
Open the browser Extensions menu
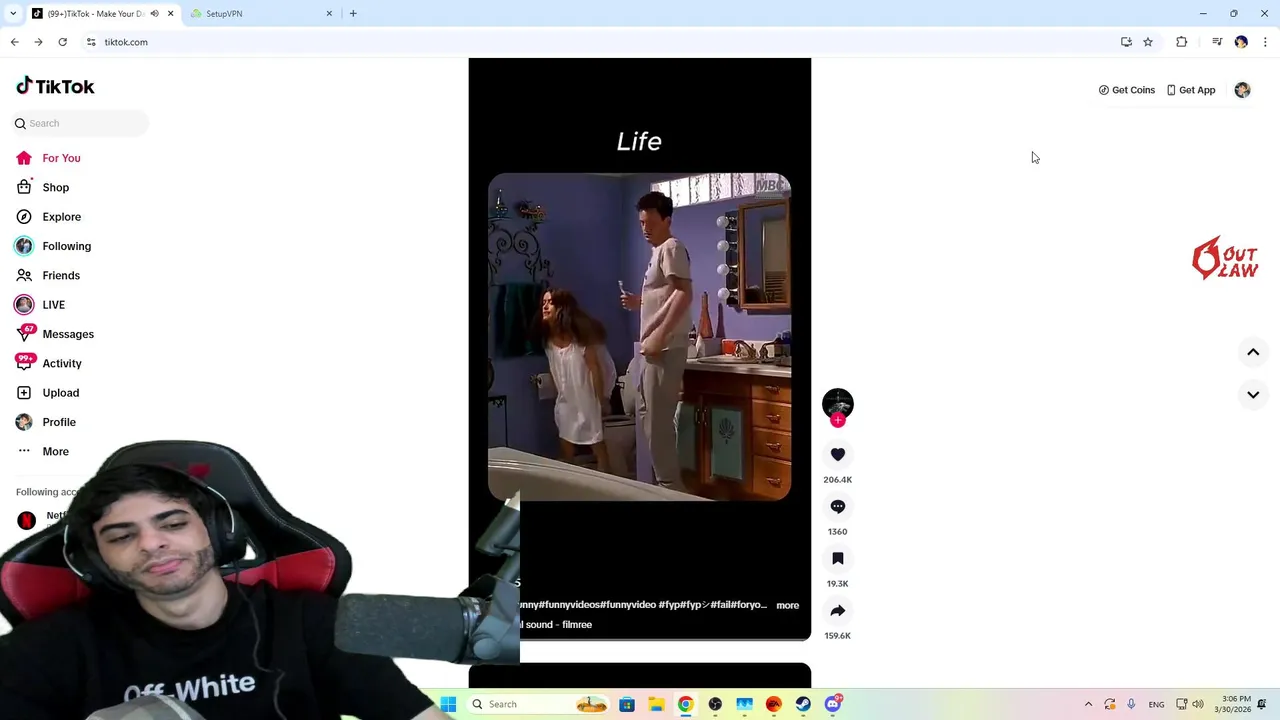1182,42
